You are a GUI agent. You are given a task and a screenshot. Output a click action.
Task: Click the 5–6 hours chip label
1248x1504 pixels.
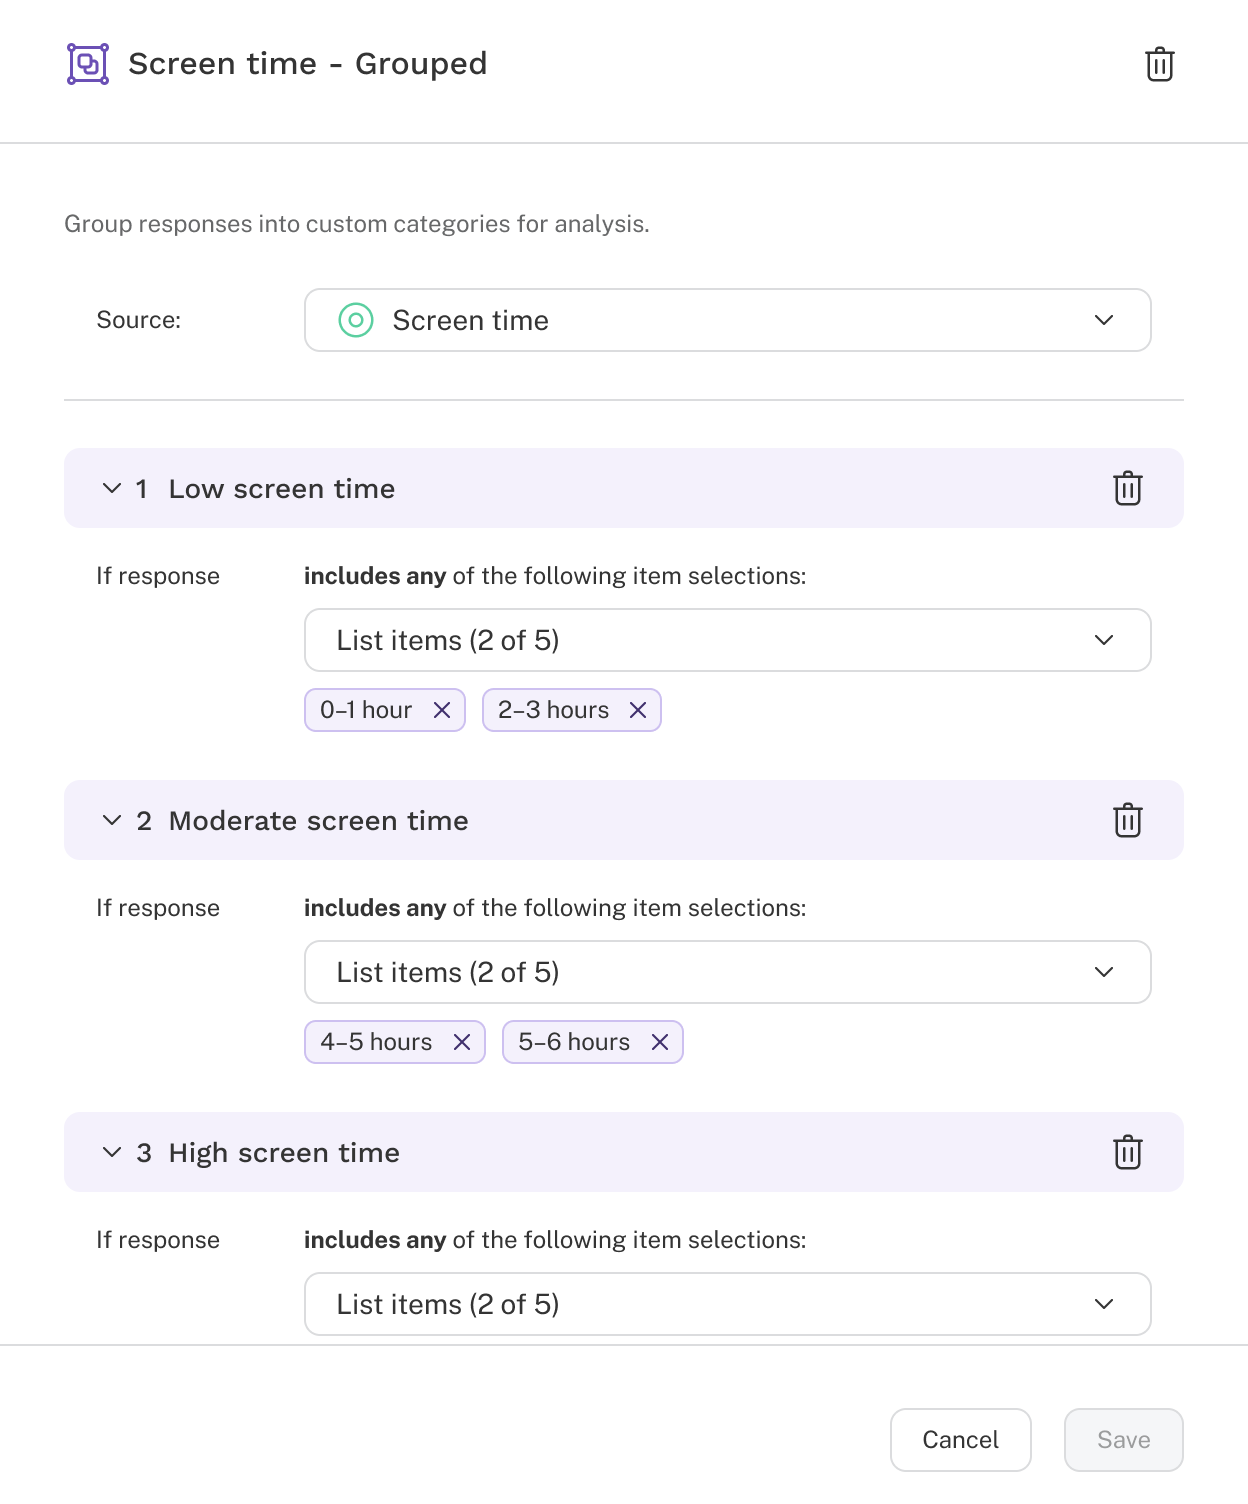pos(574,1042)
